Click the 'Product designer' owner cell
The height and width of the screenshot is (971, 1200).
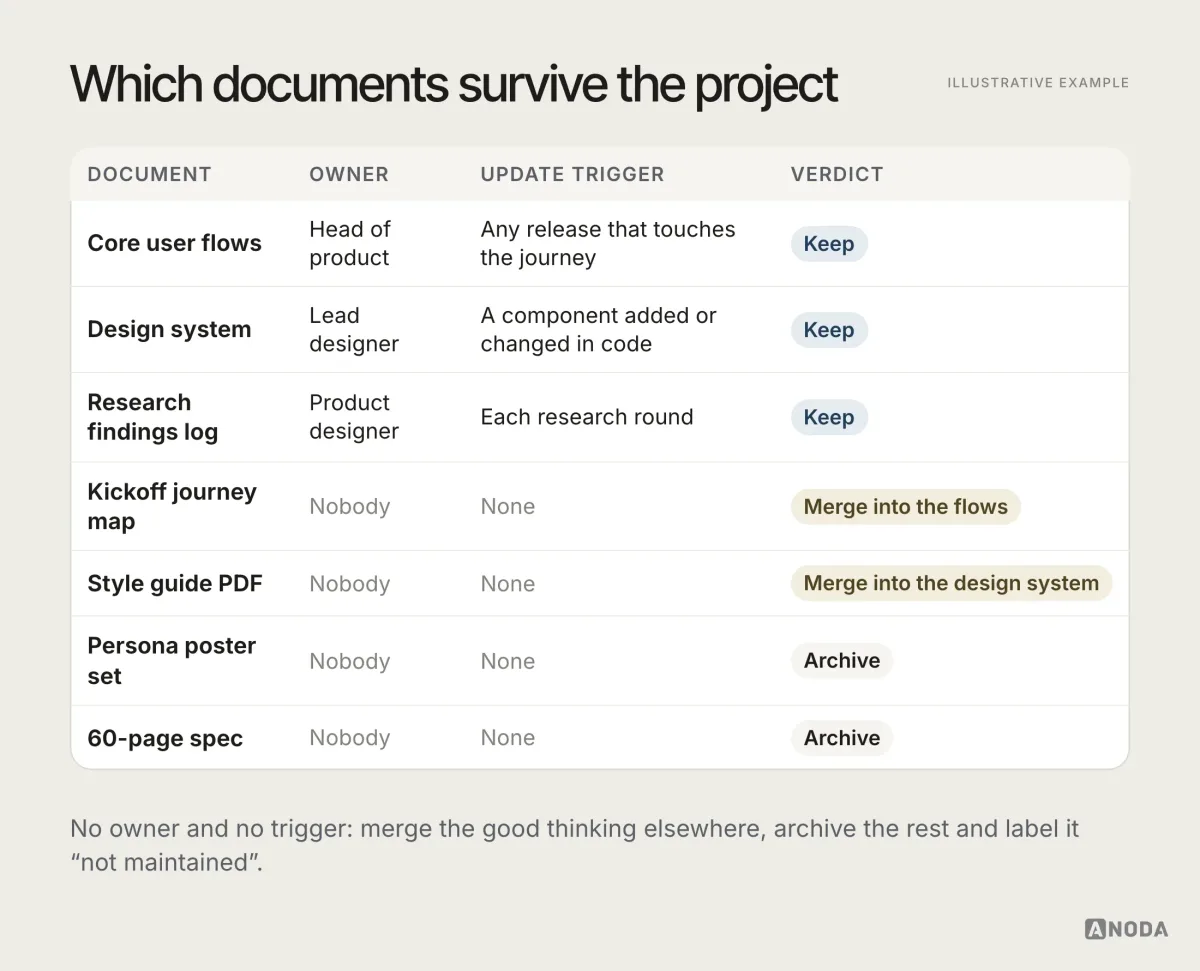[354, 417]
